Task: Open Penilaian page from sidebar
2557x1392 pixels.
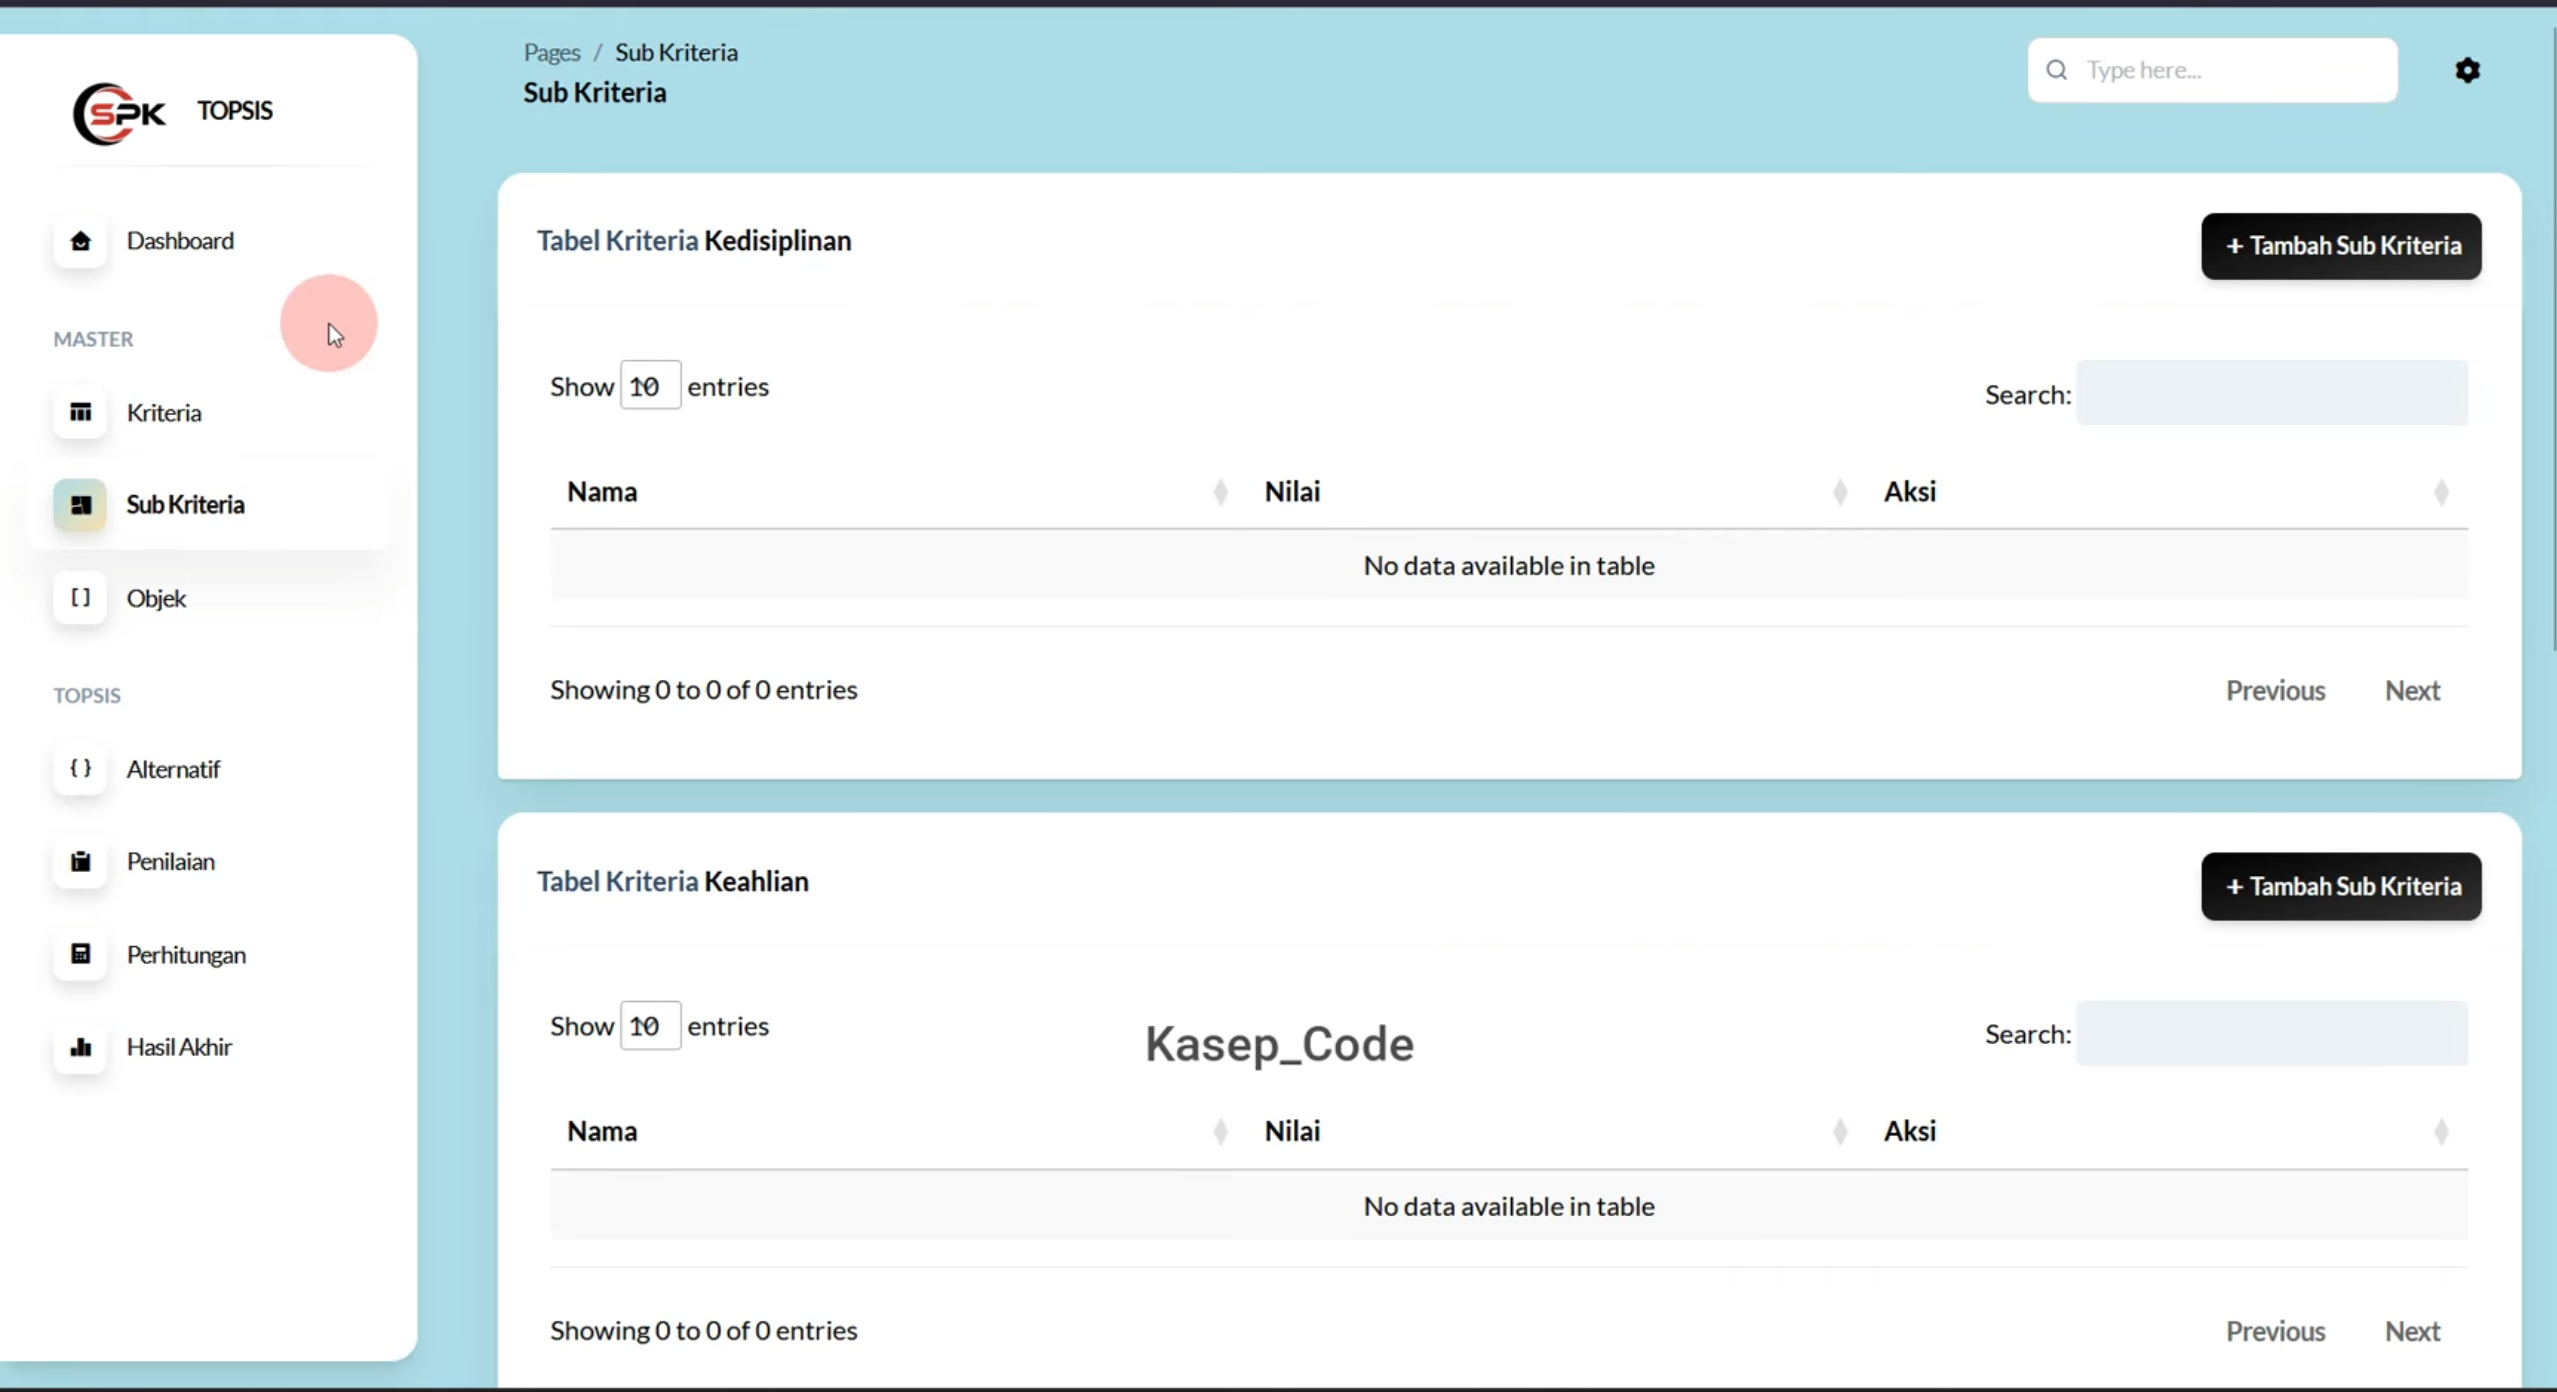Action: [x=171, y=862]
